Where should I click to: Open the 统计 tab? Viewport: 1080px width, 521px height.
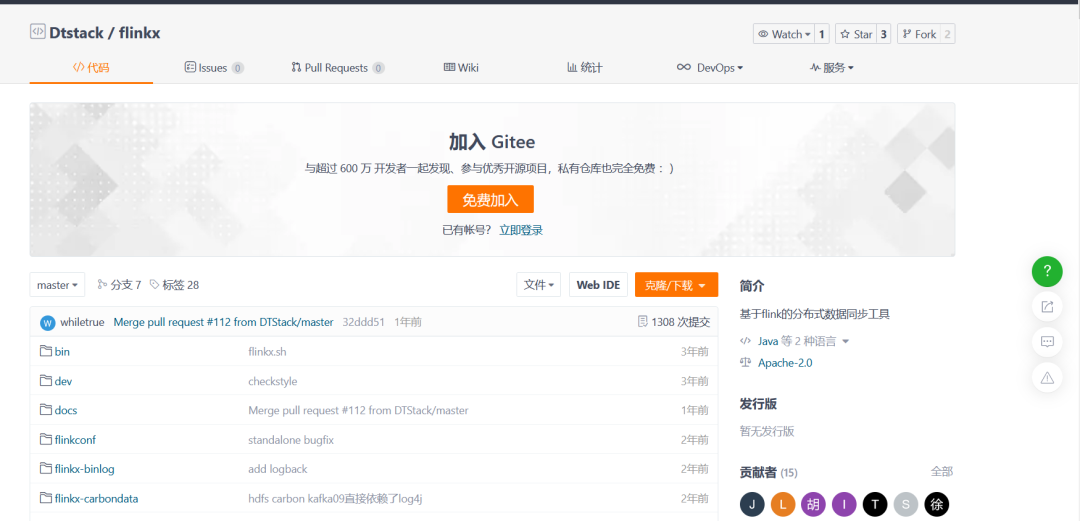[x=585, y=68]
